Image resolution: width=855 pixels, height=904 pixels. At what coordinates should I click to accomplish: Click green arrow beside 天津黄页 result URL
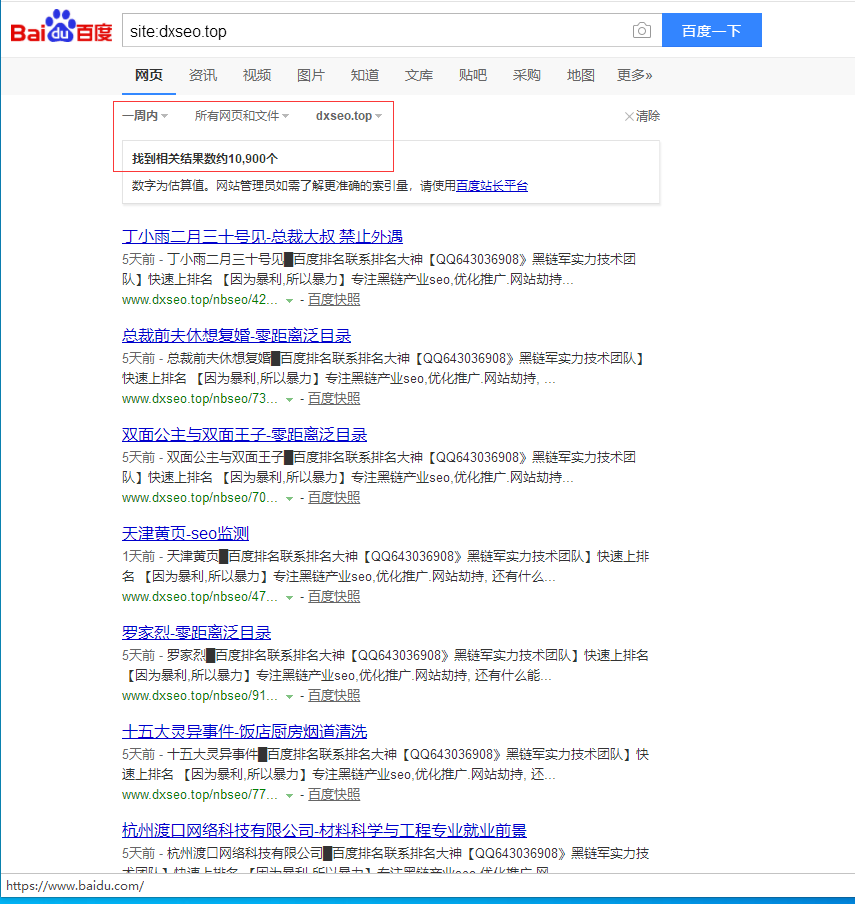click(x=289, y=597)
